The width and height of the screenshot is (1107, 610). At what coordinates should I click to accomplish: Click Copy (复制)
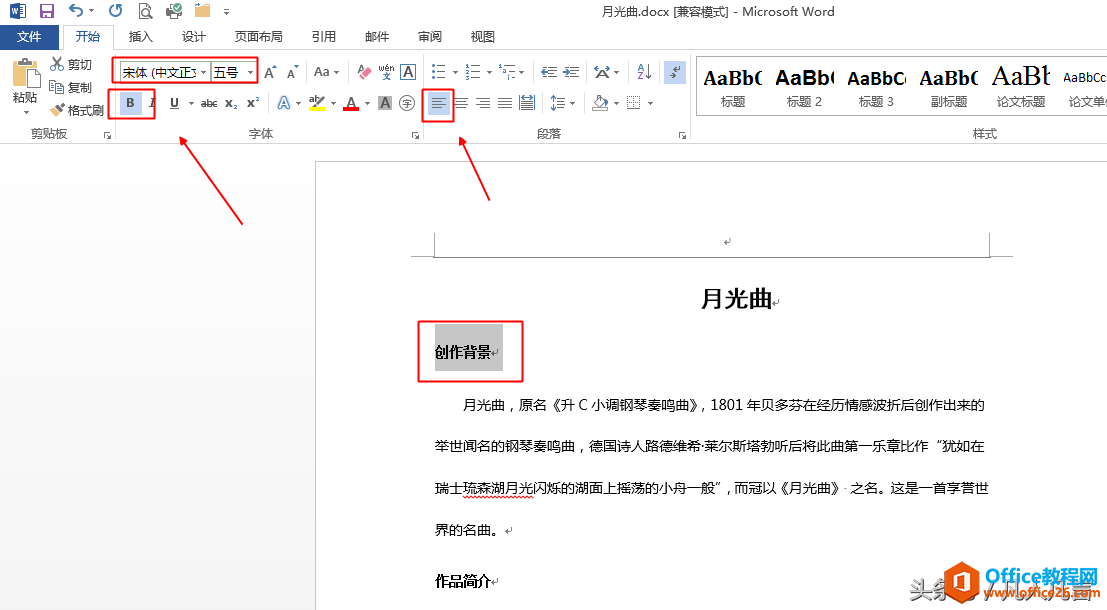[x=71, y=87]
